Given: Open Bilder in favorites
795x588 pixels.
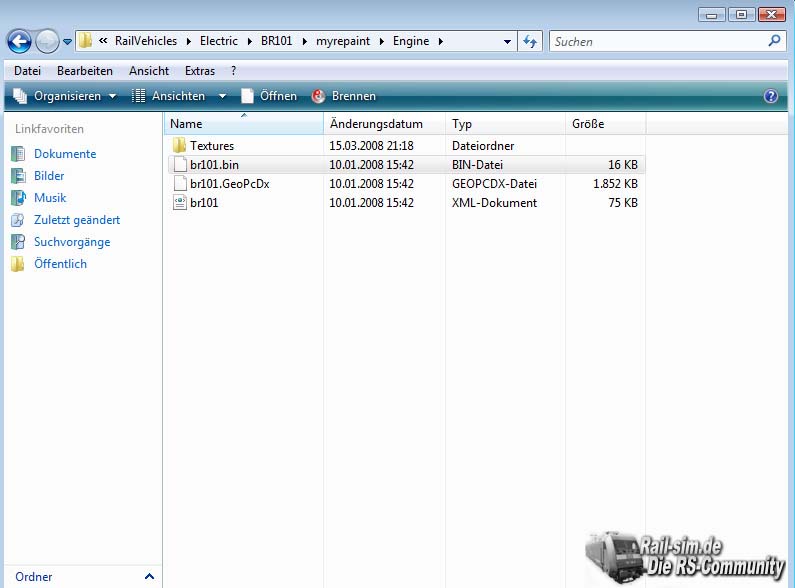Looking at the screenshot, I should [49, 176].
